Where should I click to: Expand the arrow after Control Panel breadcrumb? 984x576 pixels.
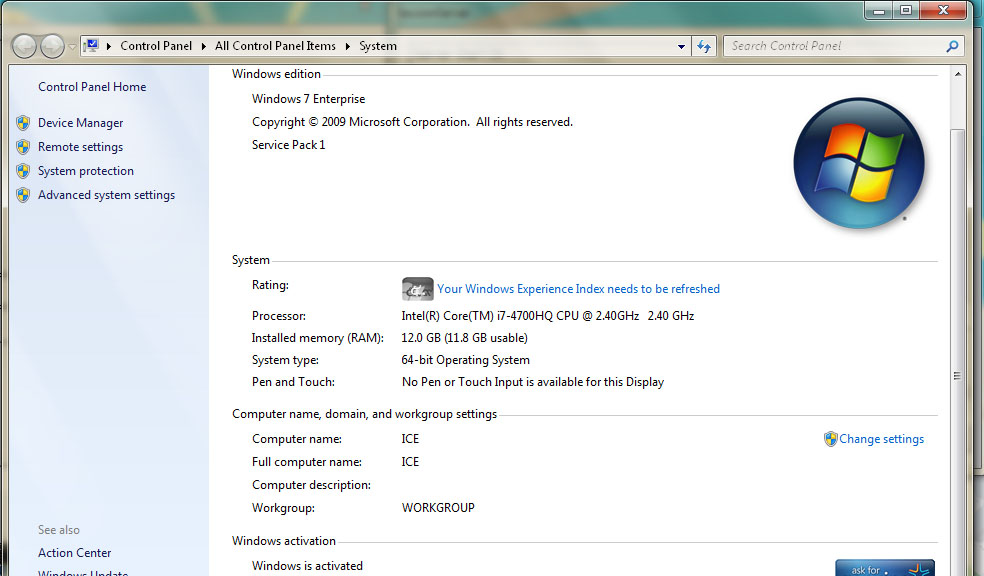coord(203,46)
